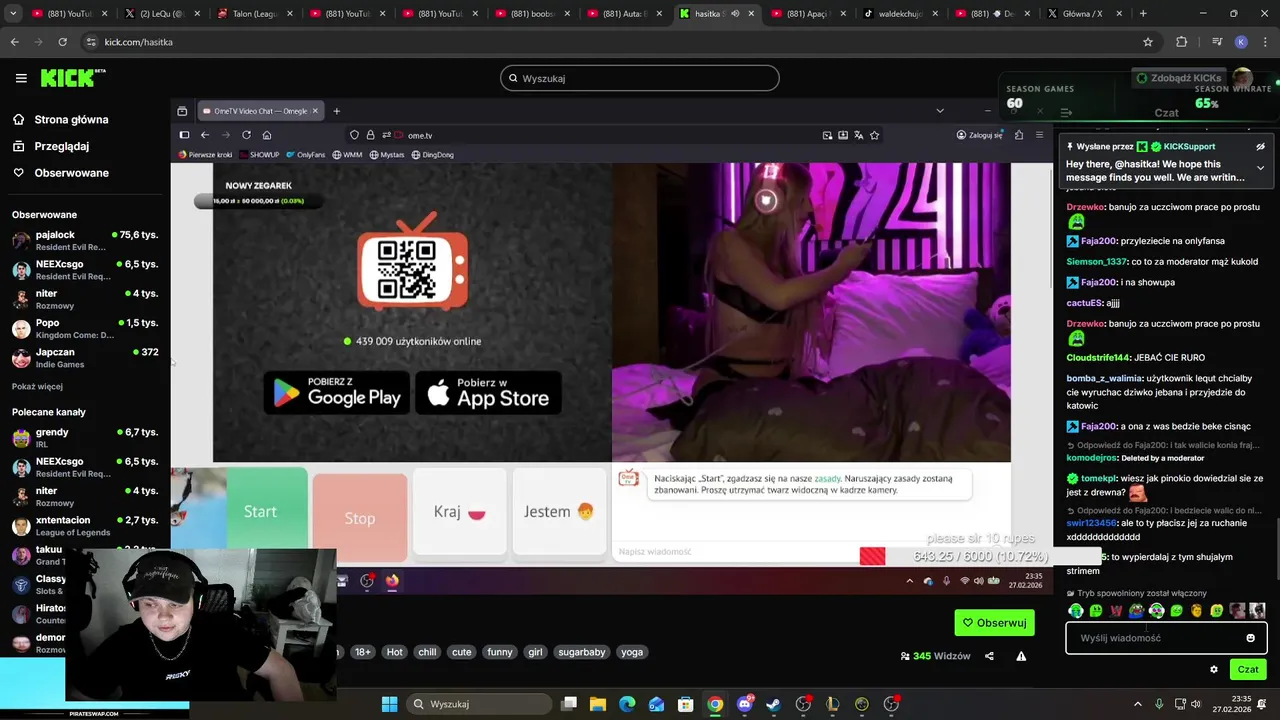The width and height of the screenshot is (1280, 720).
Task: Click the Google Play download badge
Action: point(337,393)
